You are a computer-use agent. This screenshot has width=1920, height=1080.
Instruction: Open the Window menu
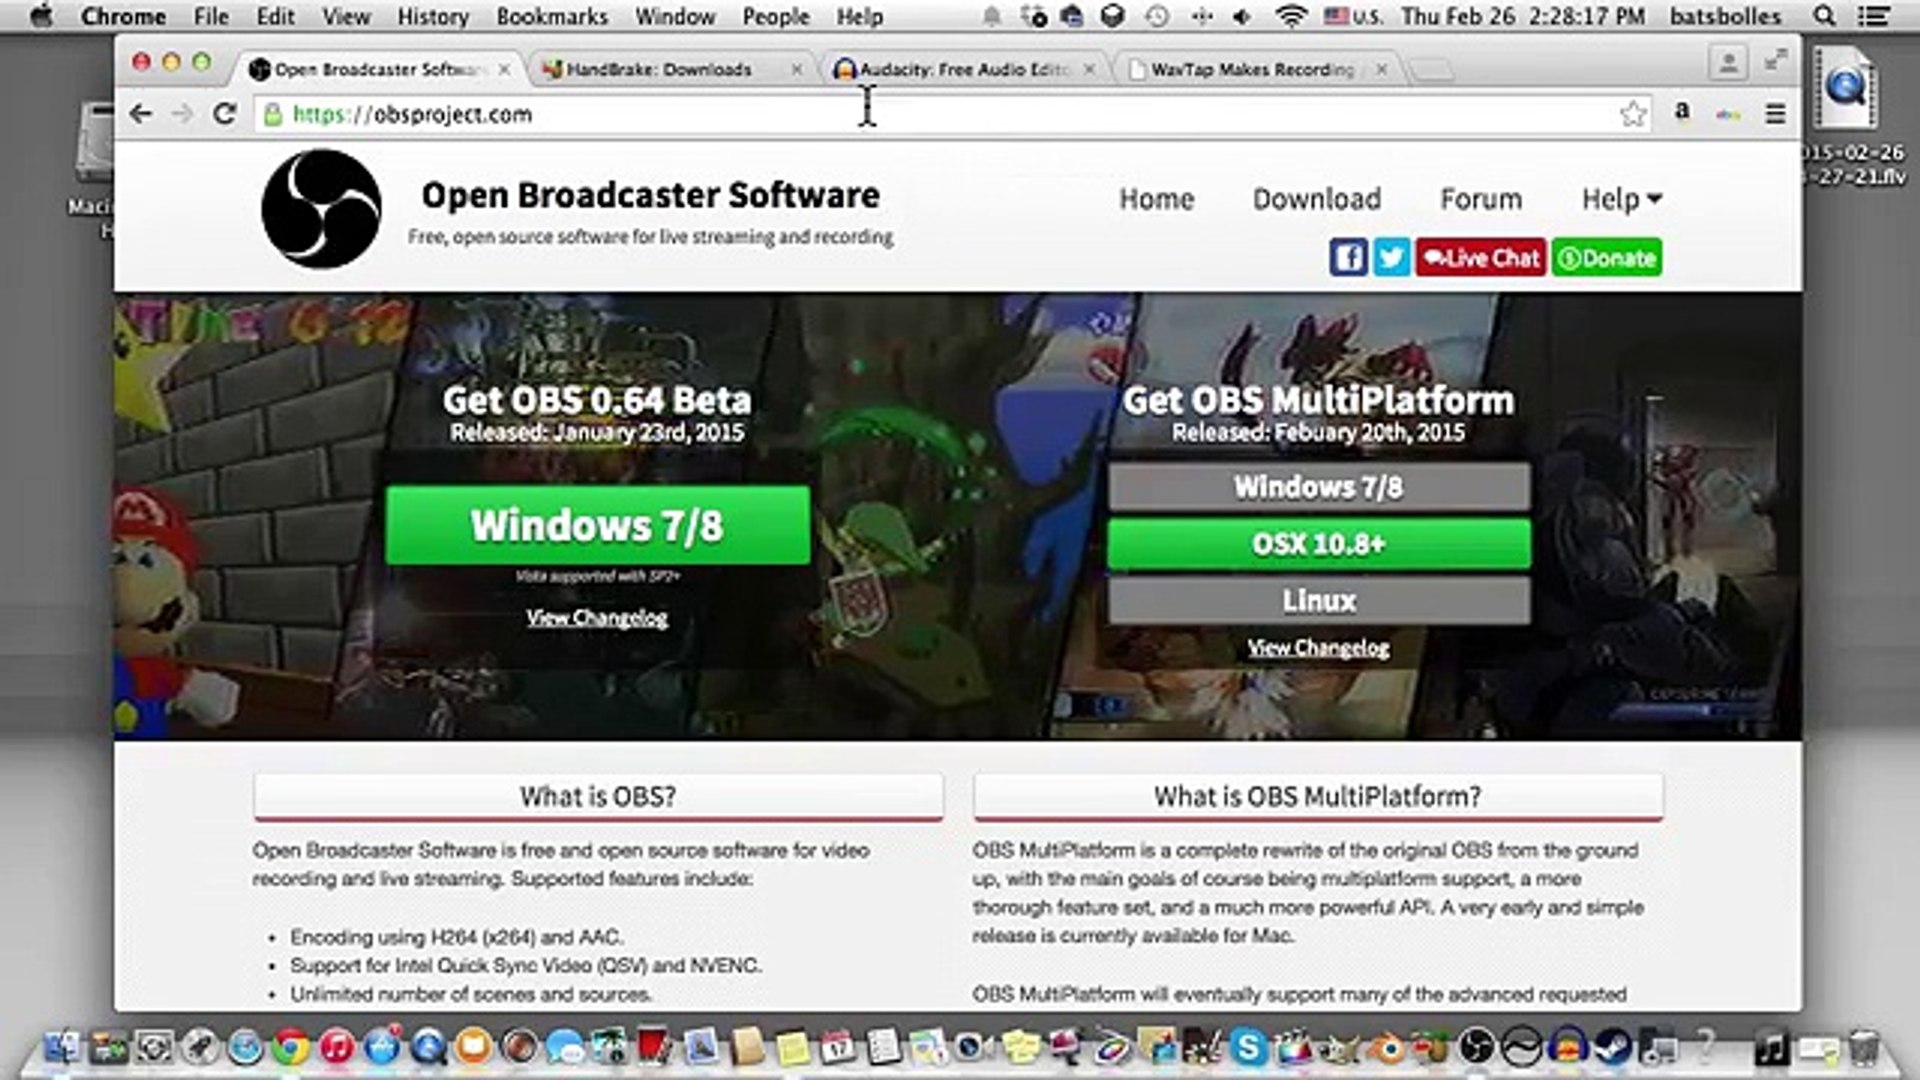675,16
